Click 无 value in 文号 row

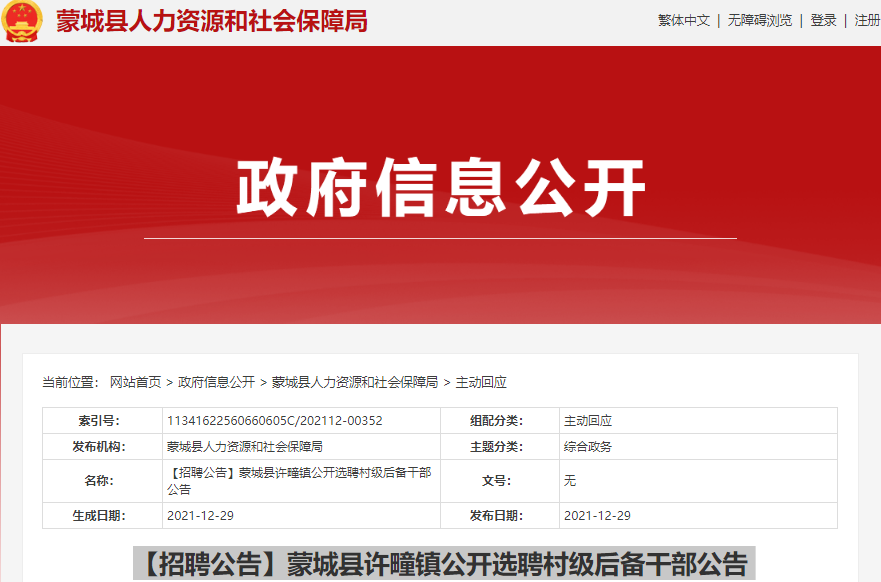click(570, 481)
